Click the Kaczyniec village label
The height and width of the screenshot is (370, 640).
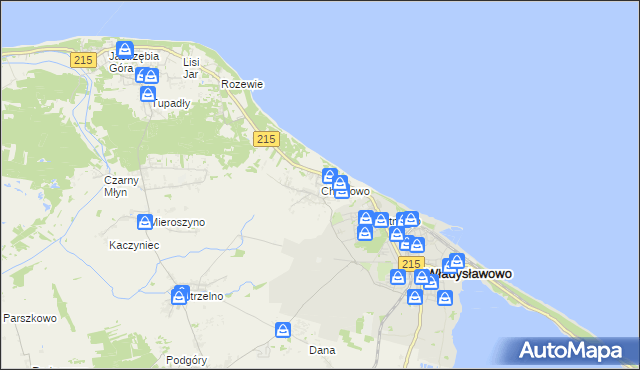pos(134,245)
